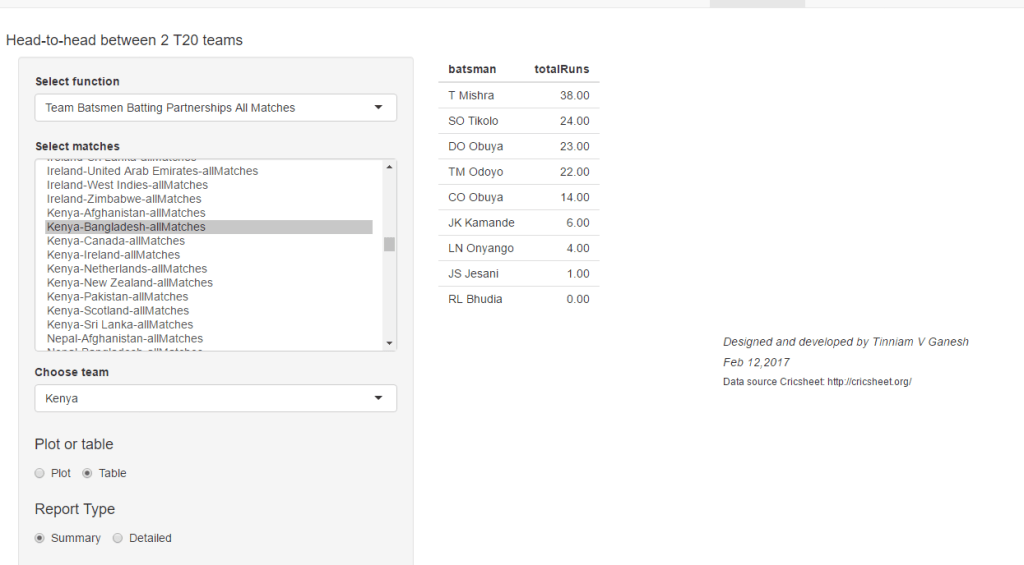Choose Kenya-Scotland-allMatches in the list
Screen dimensions: 1024x565
[119, 311]
